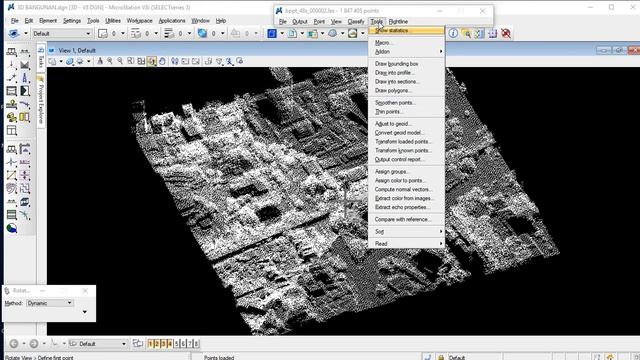
Task: Toggle view 5 button in view group
Action: [x=176, y=344]
